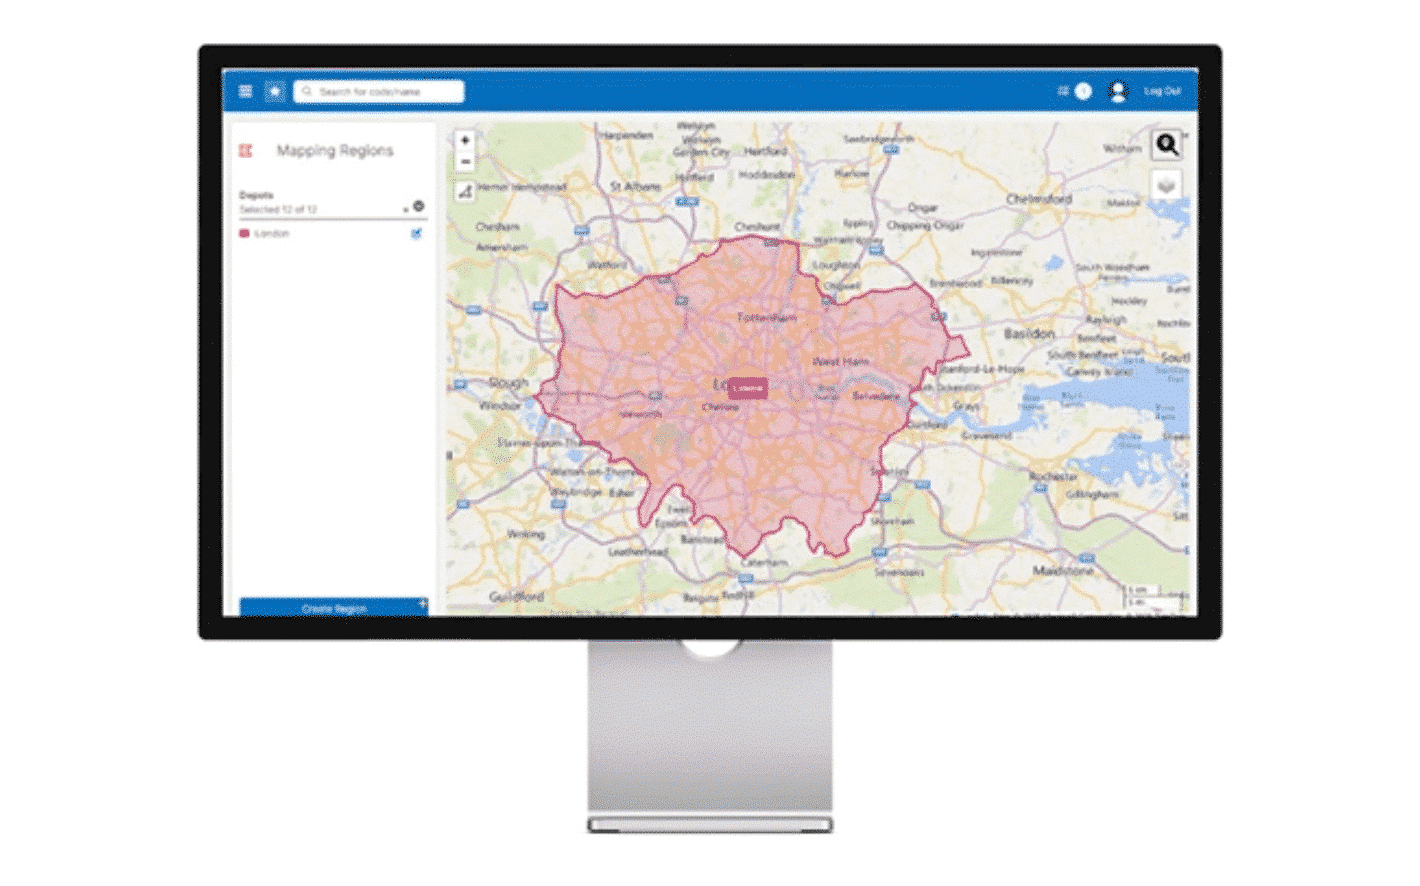The width and height of the screenshot is (1420, 886).
Task: Open the main navigation hamburger menu
Action: click(x=246, y=92)
